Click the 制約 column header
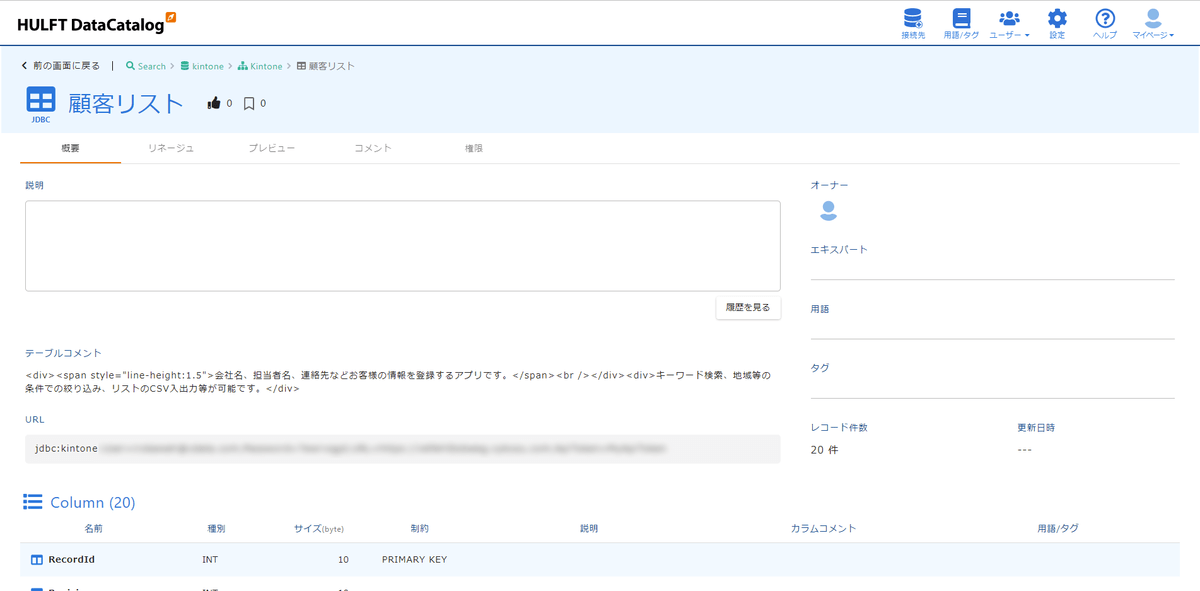 point(420,528)
